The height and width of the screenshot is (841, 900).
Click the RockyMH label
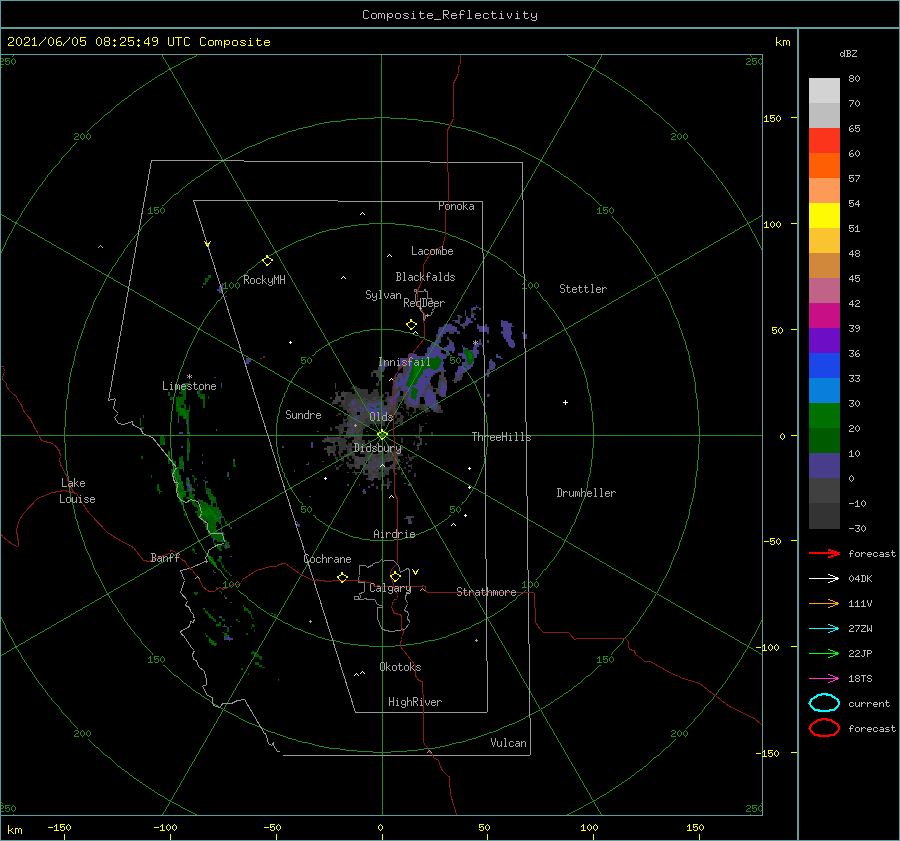pos(264,280)
